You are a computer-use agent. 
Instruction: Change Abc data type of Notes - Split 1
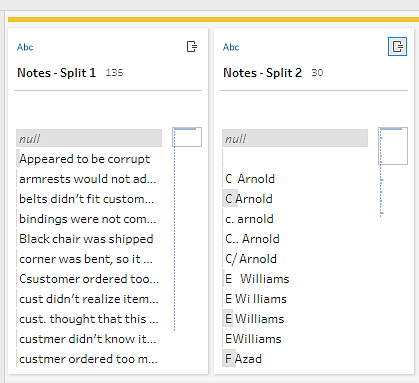coord(25,47)
